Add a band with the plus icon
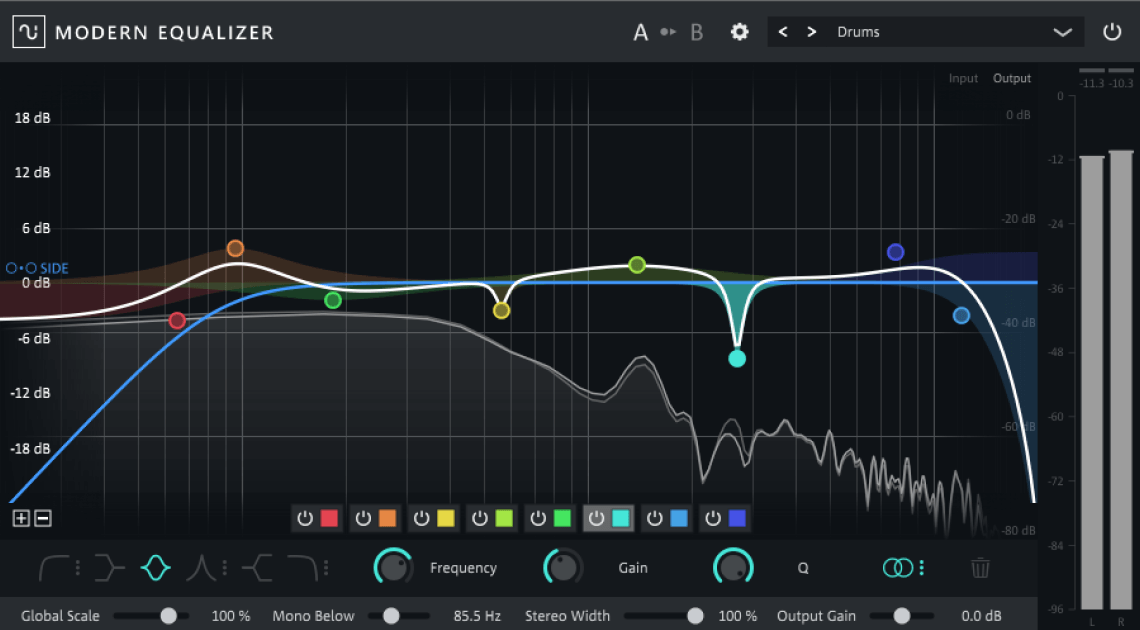Screen dimensions: 1140x630 tap(21, 518)
